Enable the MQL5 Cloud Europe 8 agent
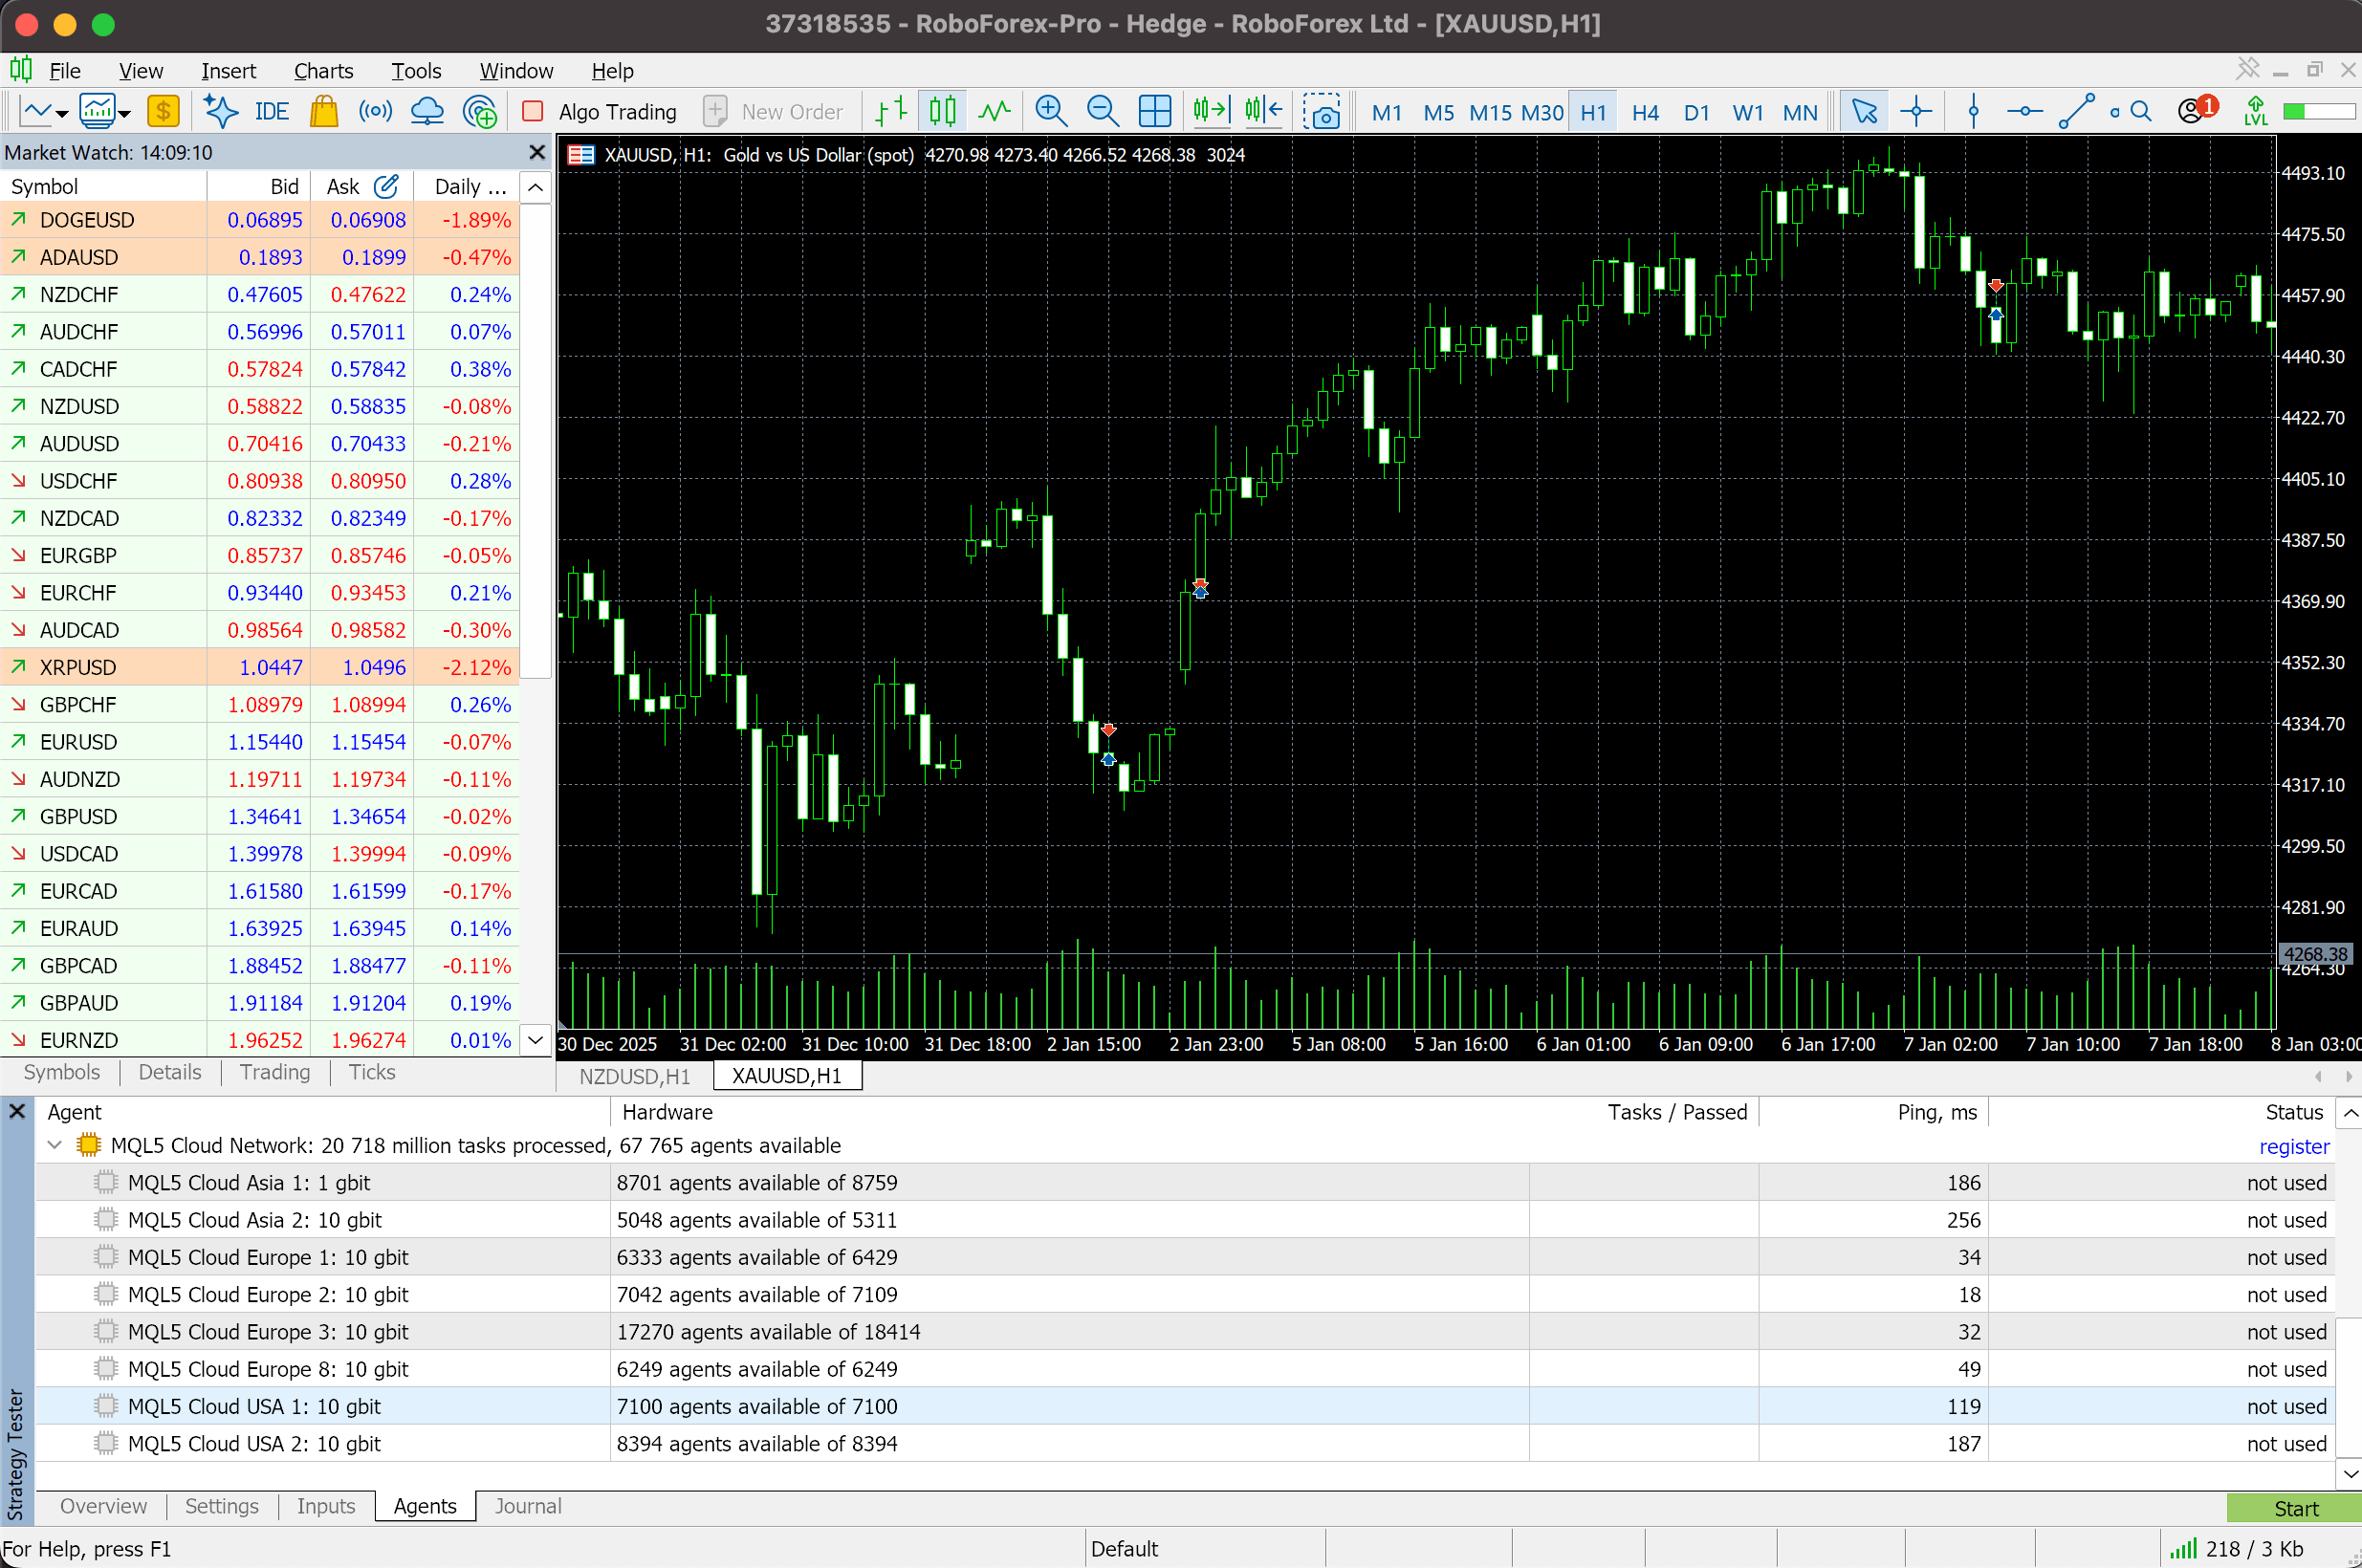Screen dimensions: 2362x1568 click(106, 1368)
